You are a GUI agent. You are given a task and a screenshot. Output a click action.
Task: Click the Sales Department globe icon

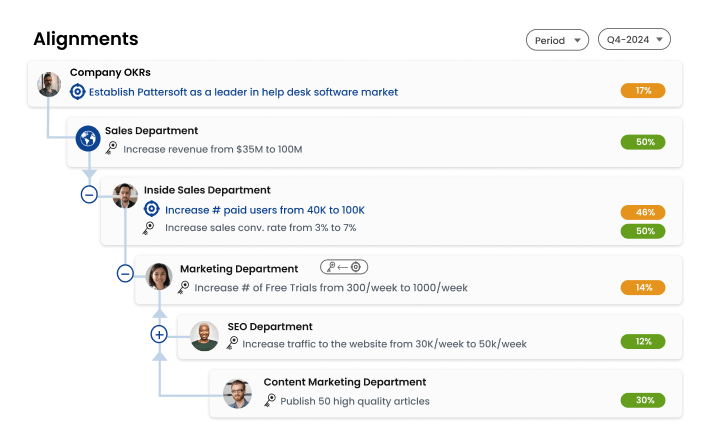[88, 138]
